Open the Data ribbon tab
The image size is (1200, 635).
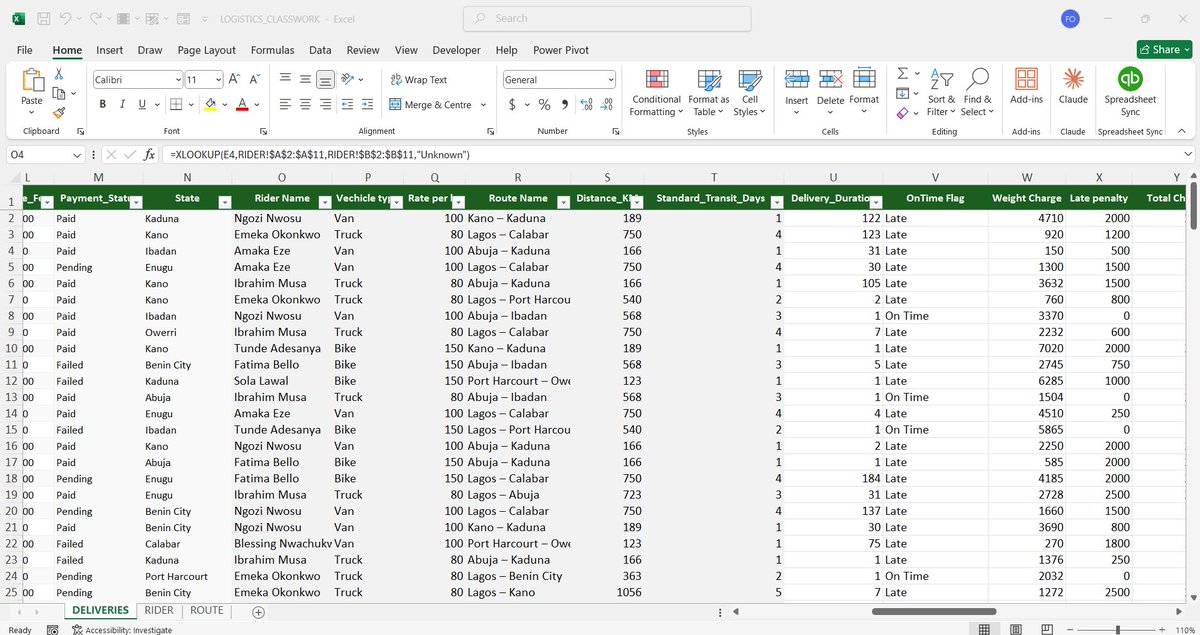coord(320,50)
